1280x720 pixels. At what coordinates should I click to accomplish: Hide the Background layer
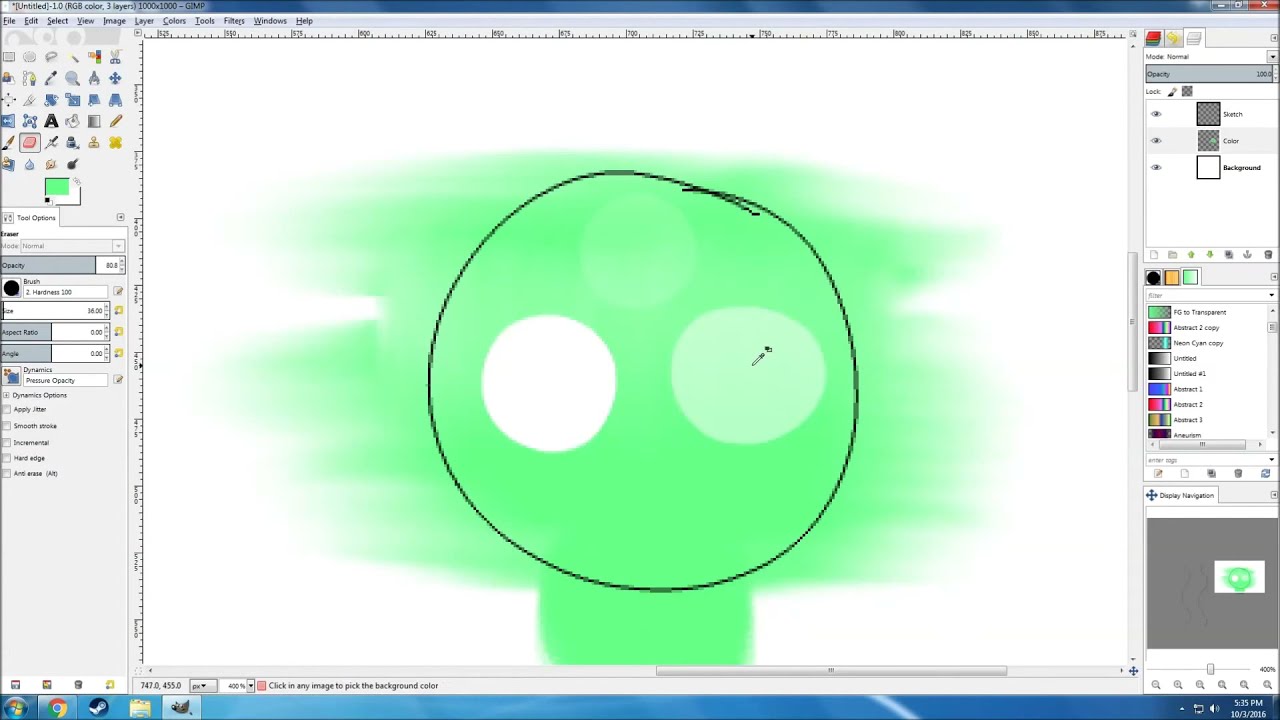[1156, 168]
